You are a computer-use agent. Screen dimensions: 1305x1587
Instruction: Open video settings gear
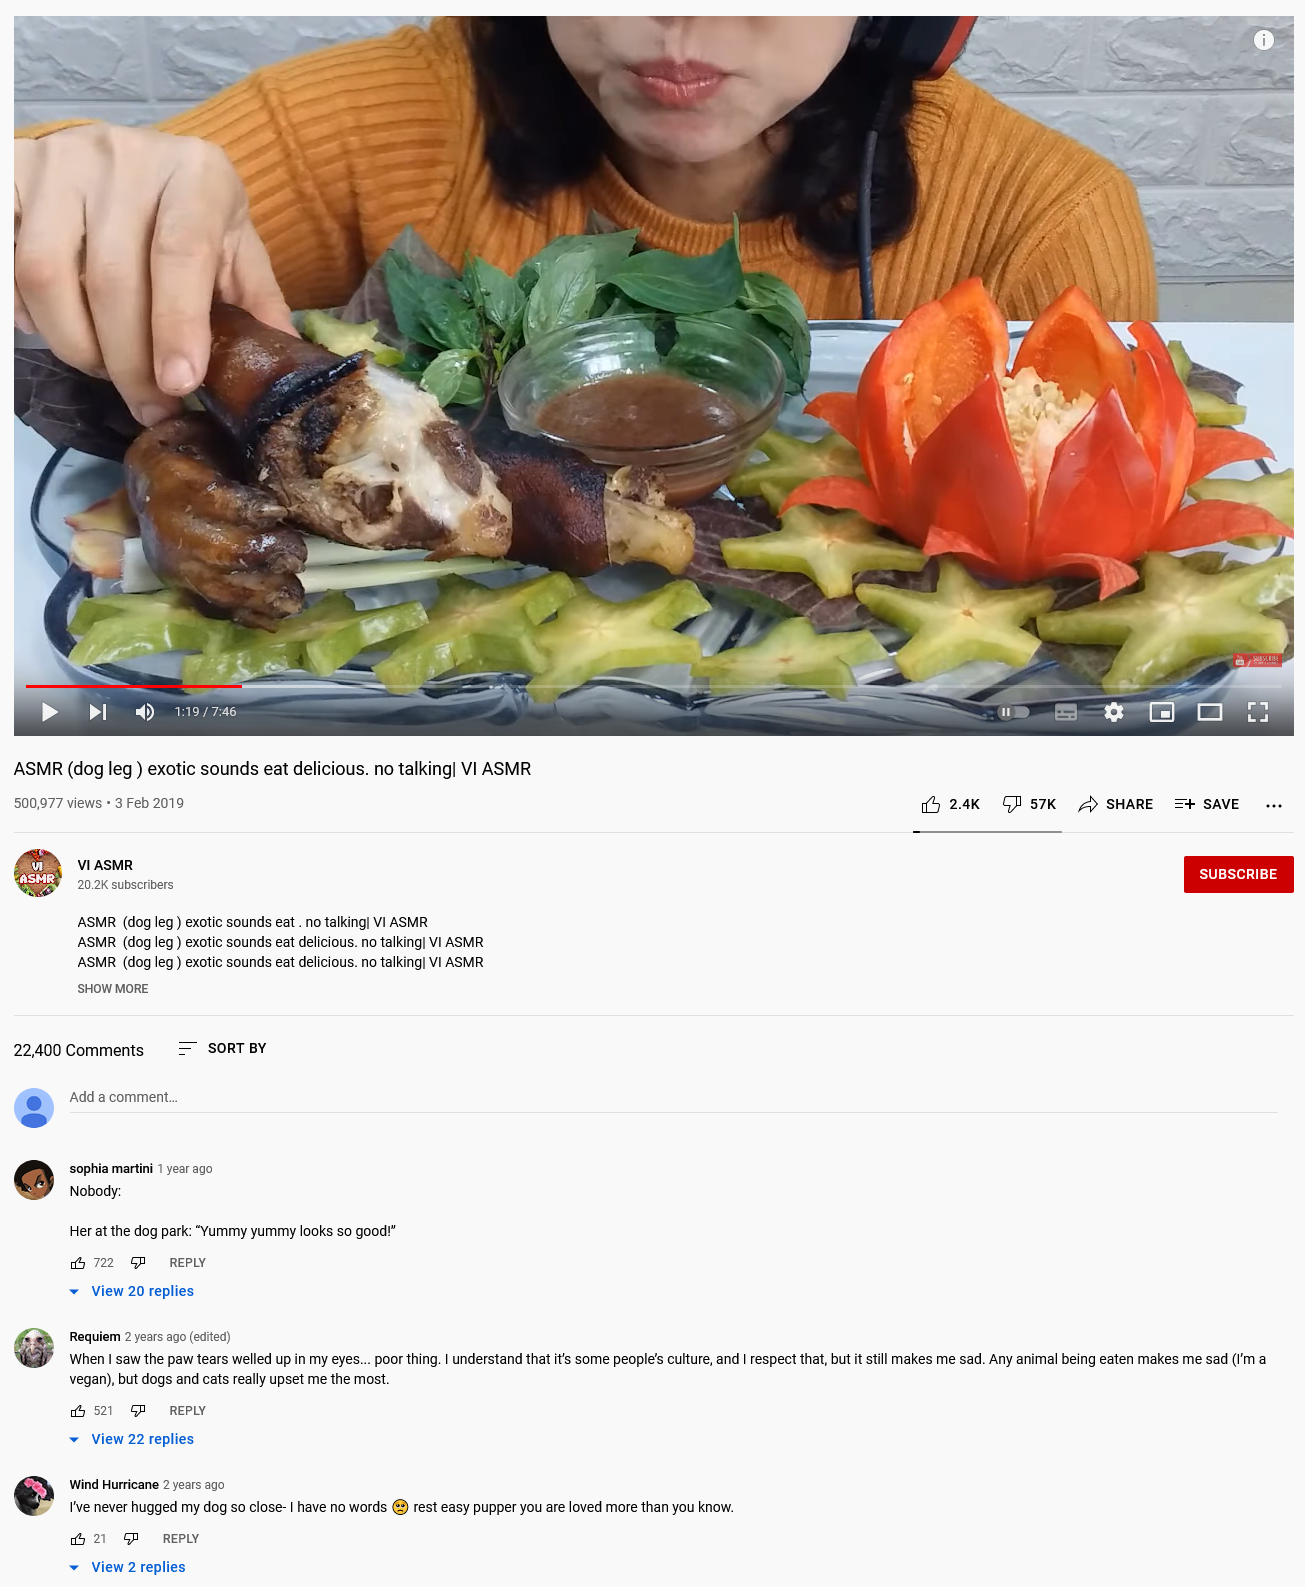point(1114,712)
